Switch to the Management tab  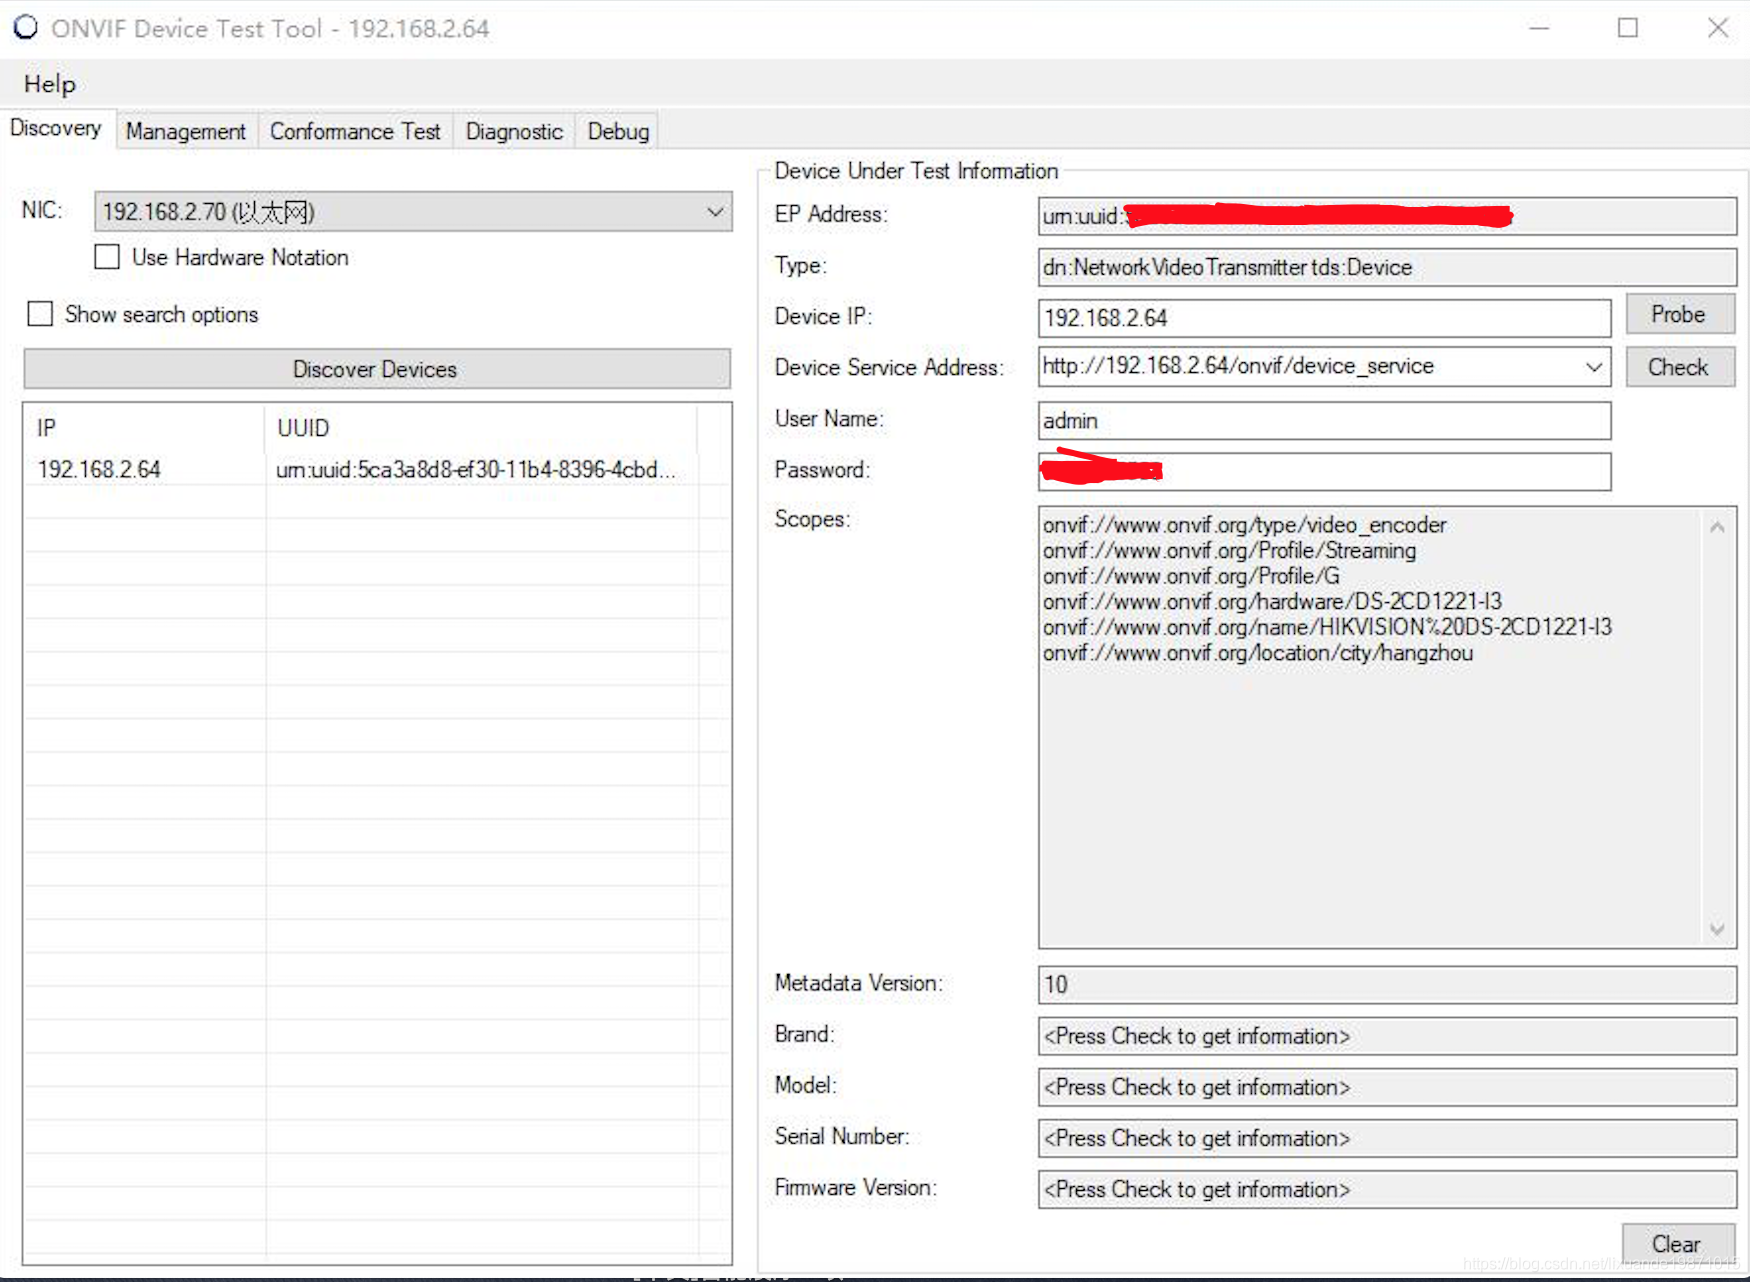coord(186,131)
